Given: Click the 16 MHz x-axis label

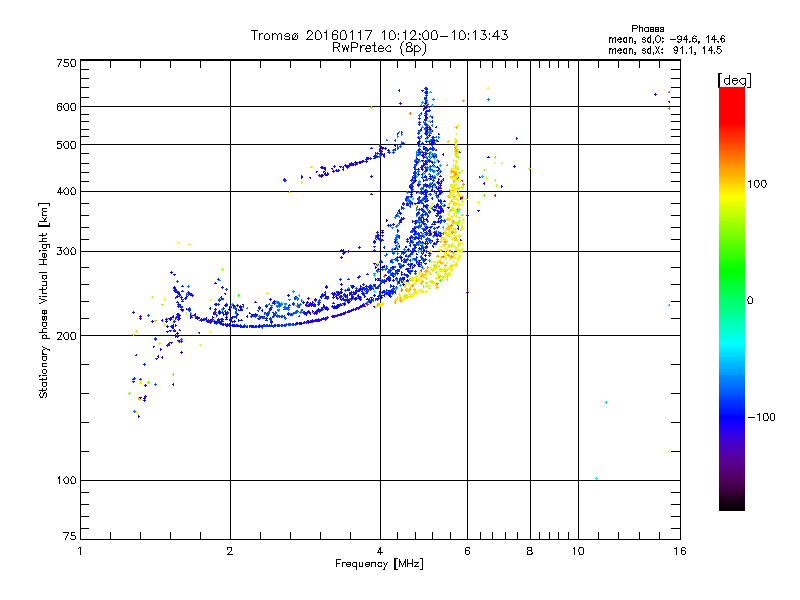Looking at the screenshot, I should [x=680, y=551].
